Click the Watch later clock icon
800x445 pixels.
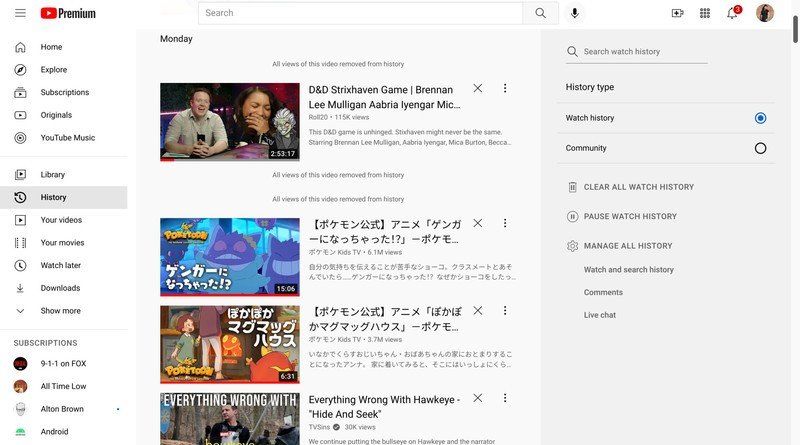[x=20, y=265]
